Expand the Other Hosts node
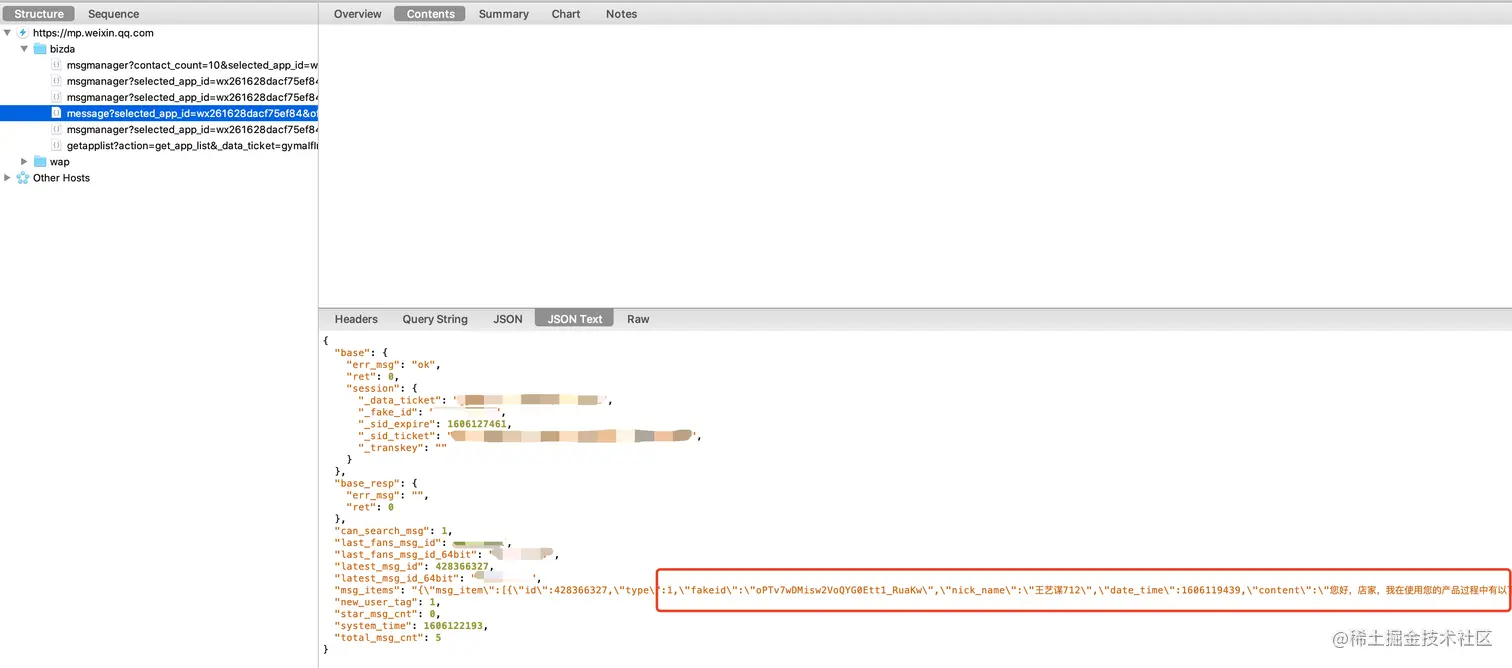Image resolution: width=1512 pixels, height=668 pixels. [8, 178]
